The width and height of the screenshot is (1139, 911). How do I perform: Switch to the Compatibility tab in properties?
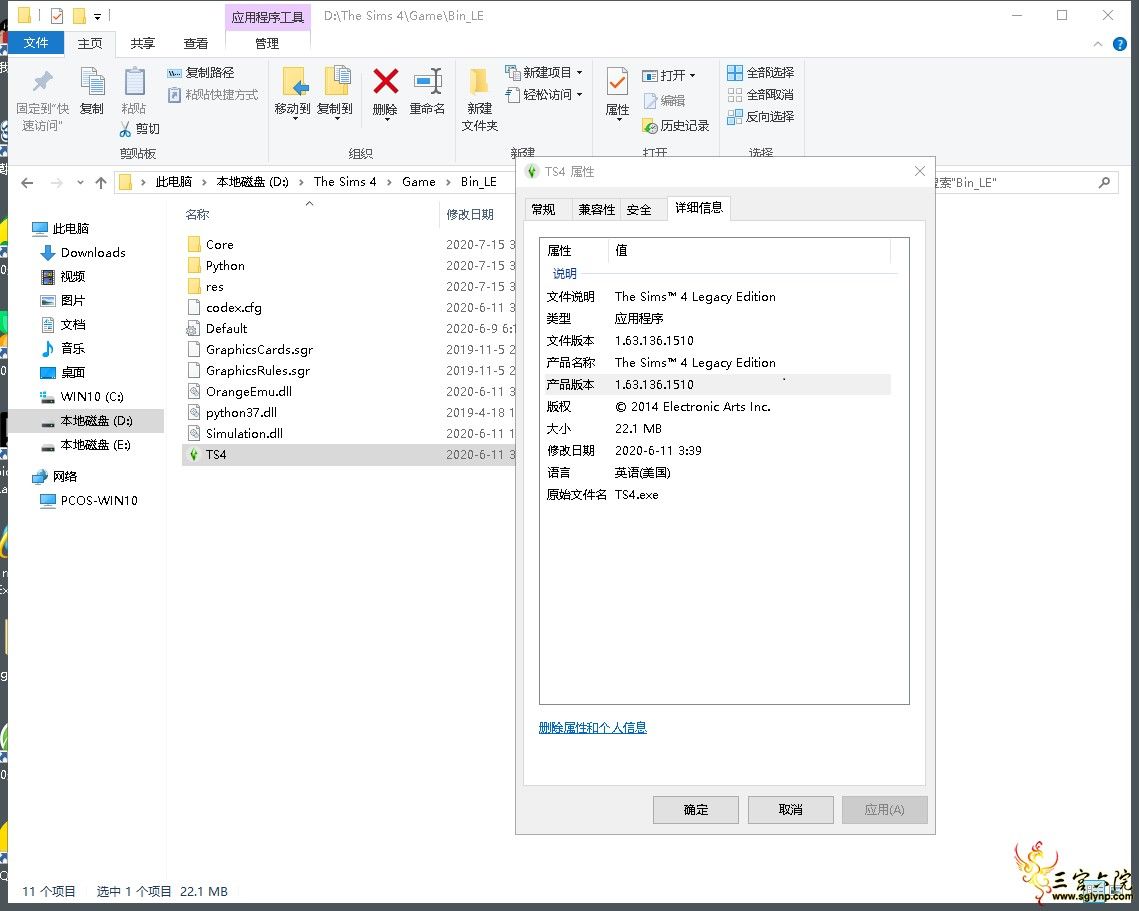pos(596,210)
